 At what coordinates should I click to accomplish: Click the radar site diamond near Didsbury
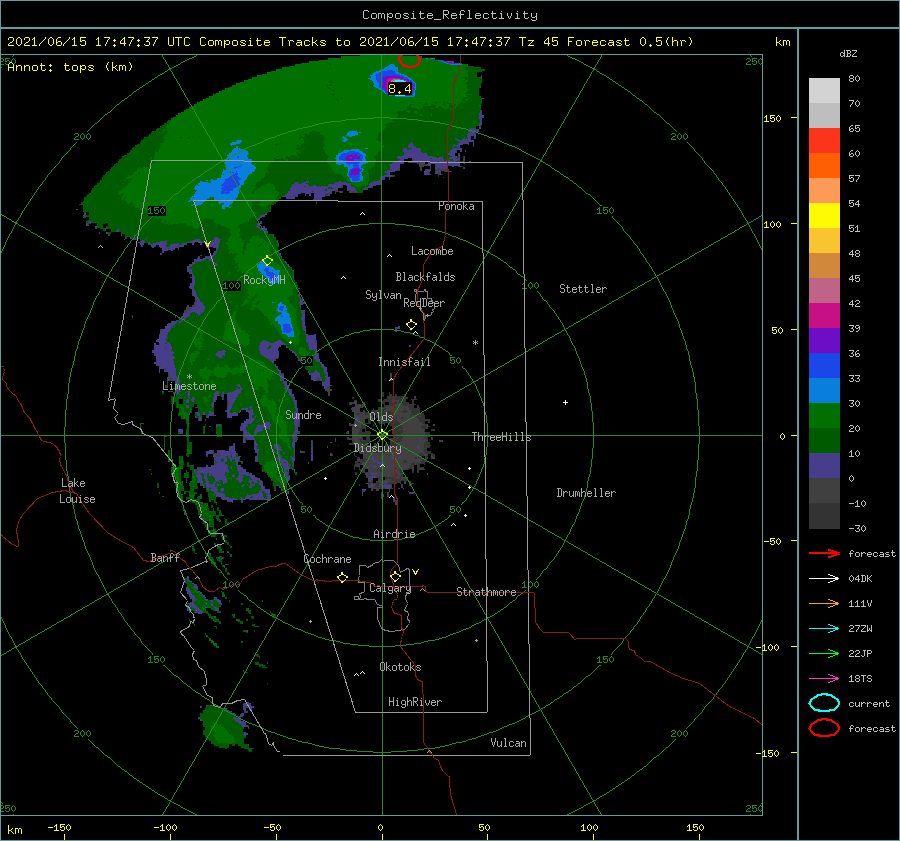[x=382, y=435]
